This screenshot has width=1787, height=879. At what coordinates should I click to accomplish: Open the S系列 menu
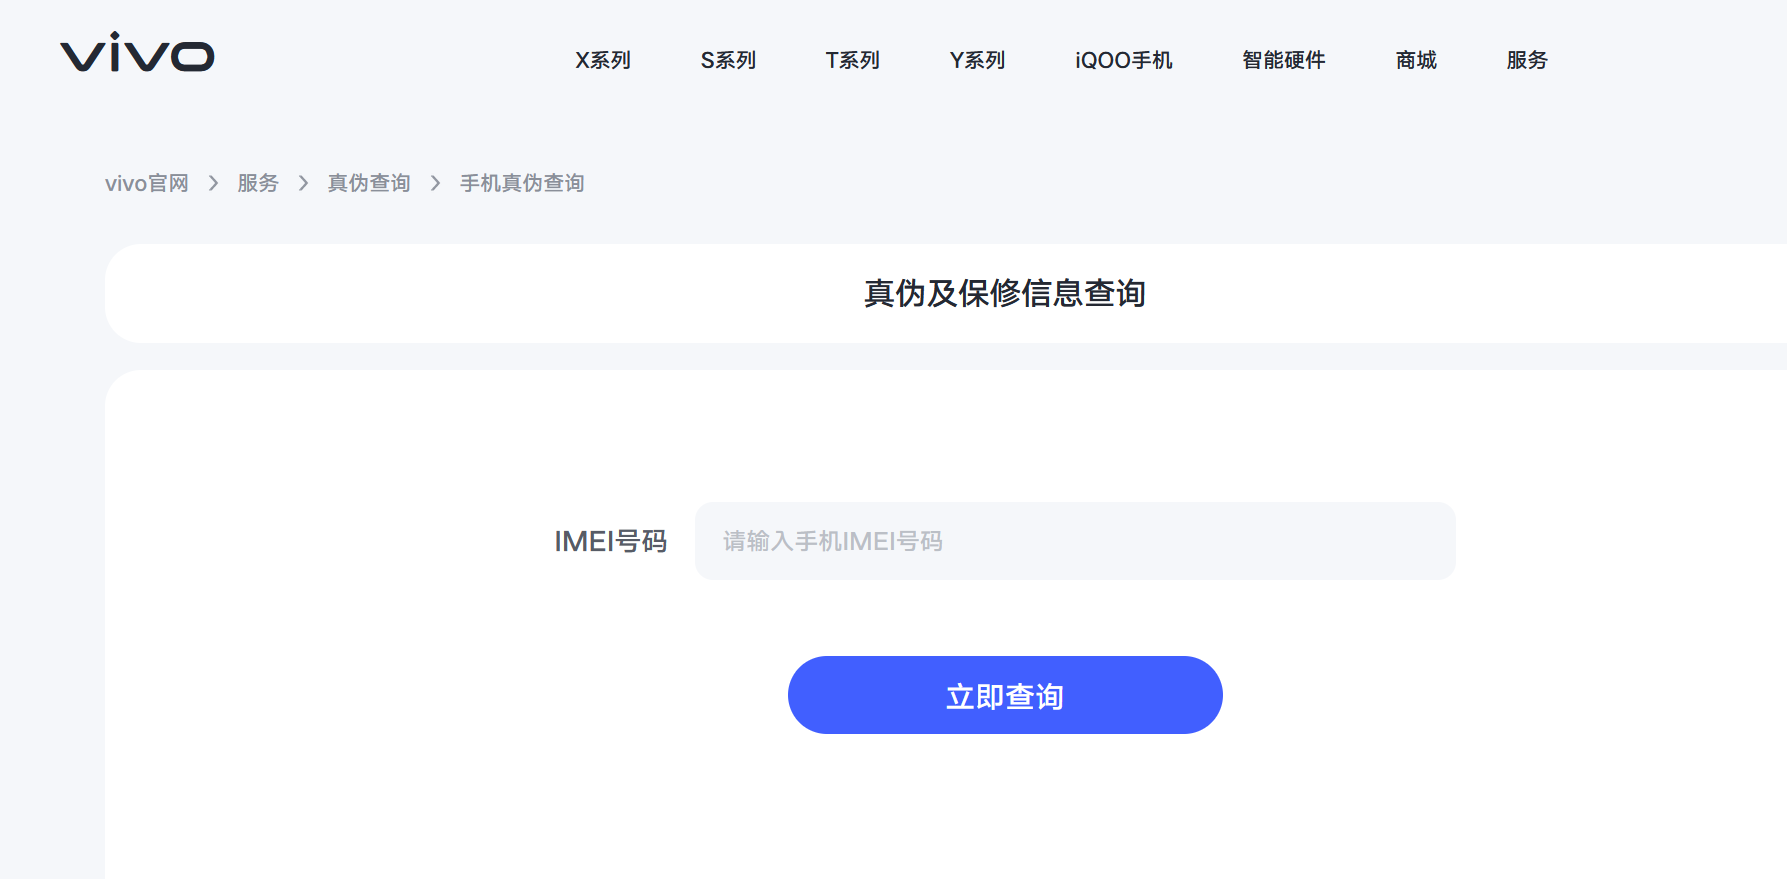point(728,60)
